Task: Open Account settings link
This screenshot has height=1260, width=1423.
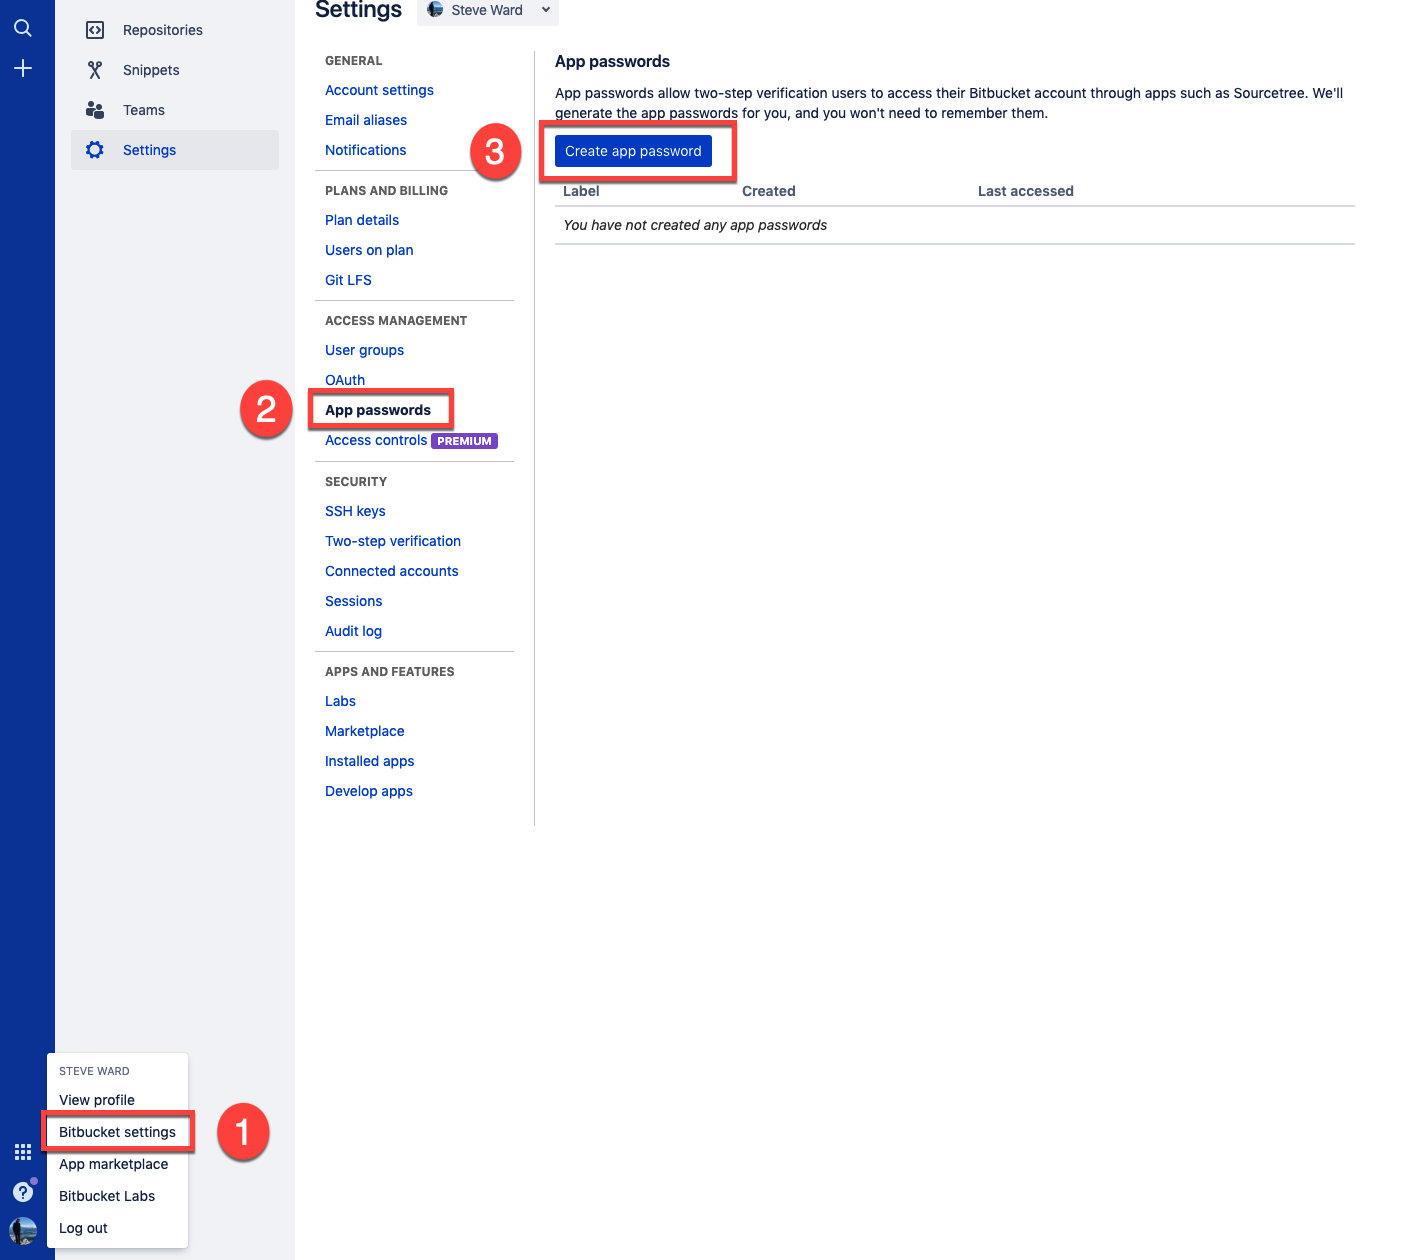Action: tap(379, 90)
